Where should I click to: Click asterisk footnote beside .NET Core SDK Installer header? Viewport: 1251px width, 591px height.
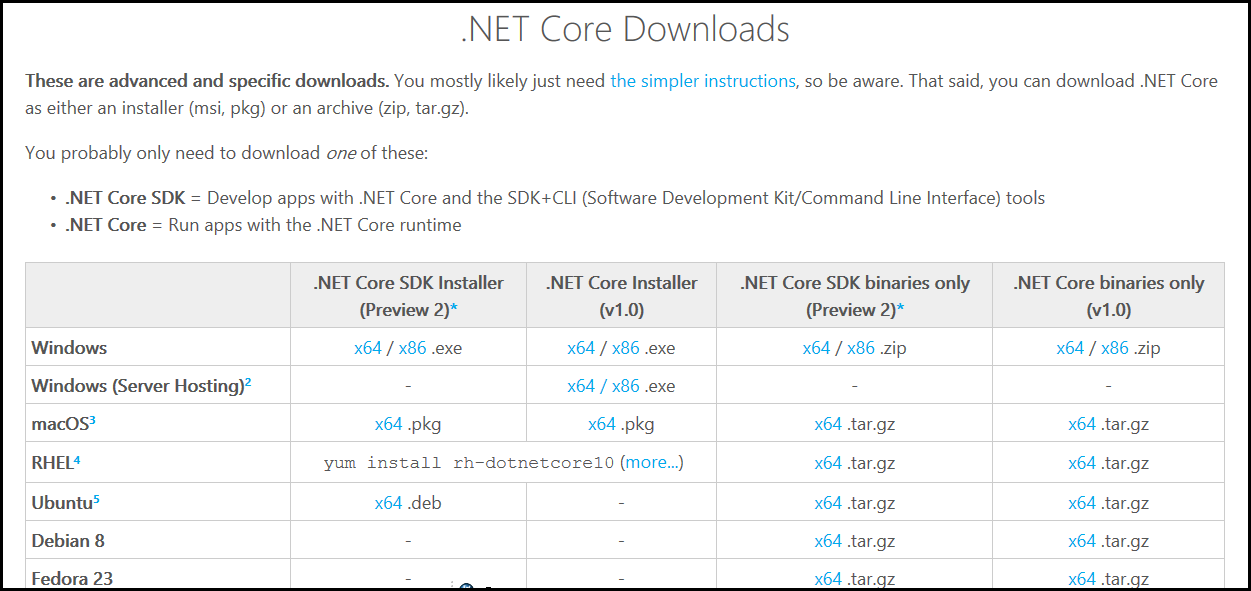pos(453,310)
